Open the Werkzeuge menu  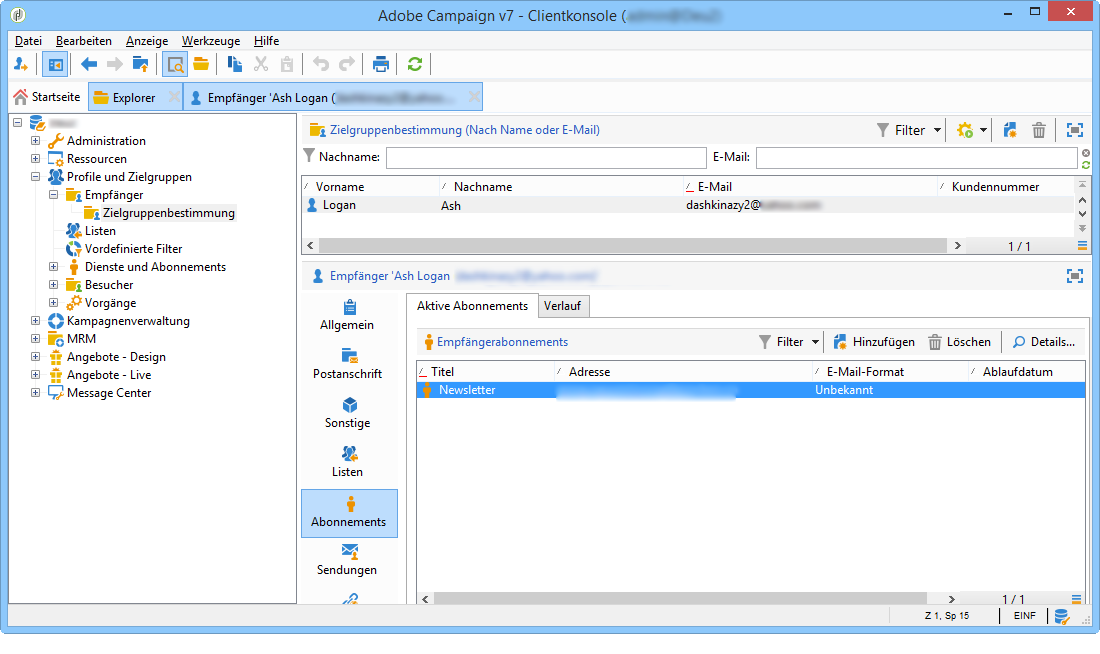[x=210, y=41]
